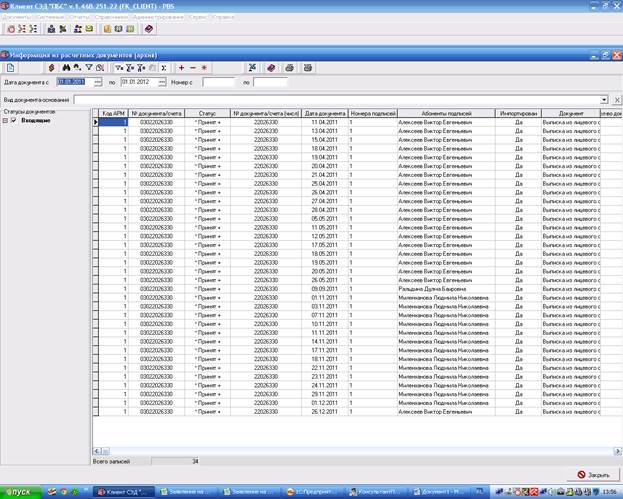Switch to the 1С:Предприятие taskbar window
This screenshot has width=623, height=499.
312,492
